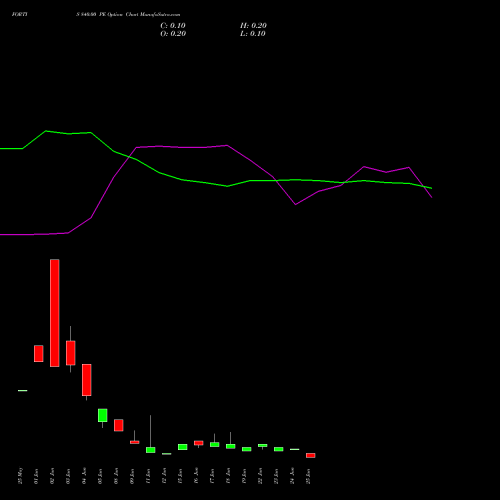Select the tall red candle on 02 Jun
500x500 pixels.
[55, 313]
